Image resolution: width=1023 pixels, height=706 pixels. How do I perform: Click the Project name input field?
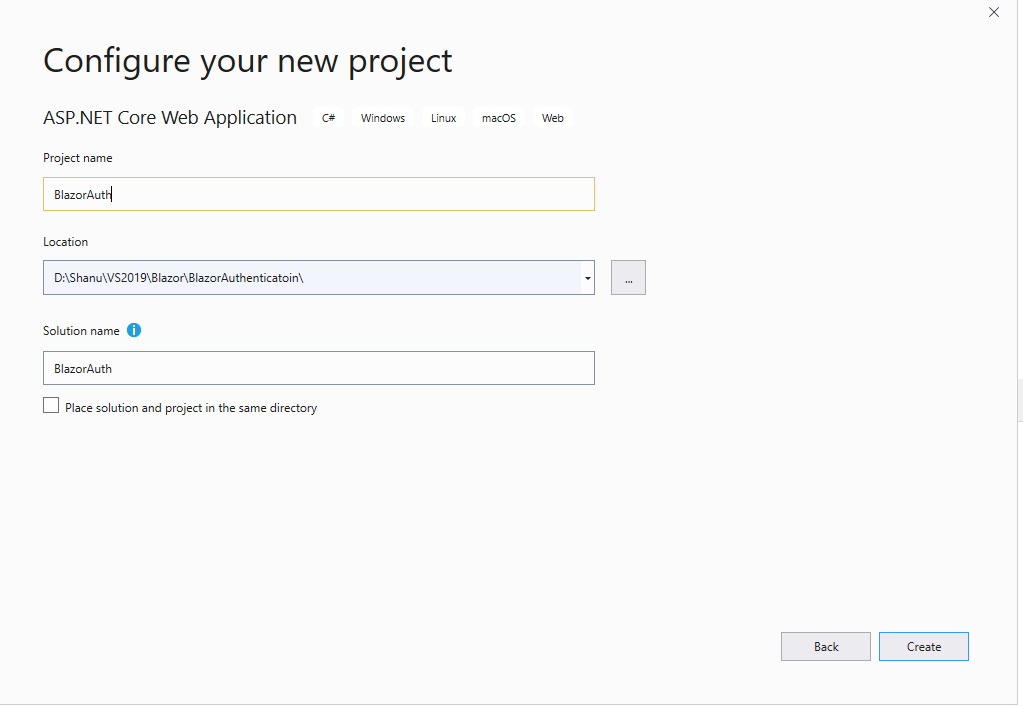pos(318,194)
